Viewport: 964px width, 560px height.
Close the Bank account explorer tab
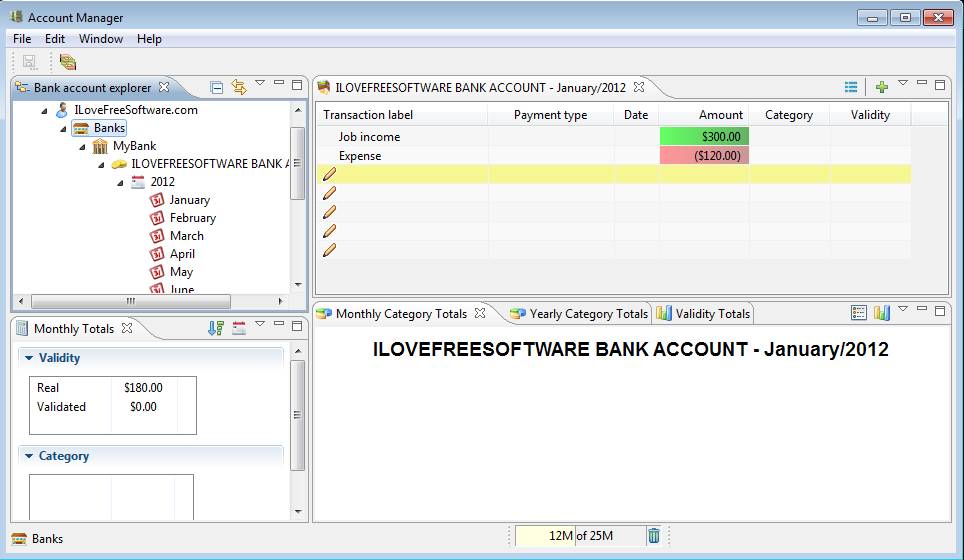click(164, 87)
